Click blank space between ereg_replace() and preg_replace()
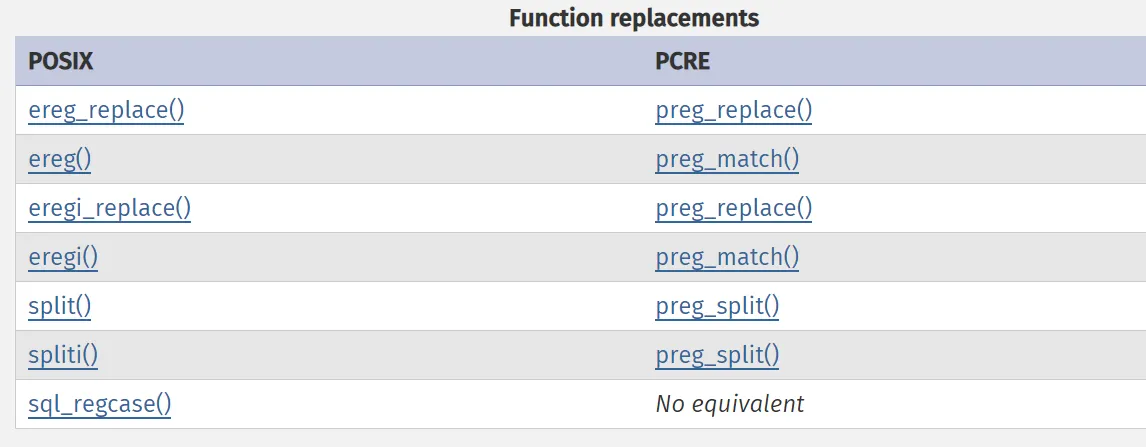The height and width of the screenshot is (447, 1146). click(x=420, y=110)
